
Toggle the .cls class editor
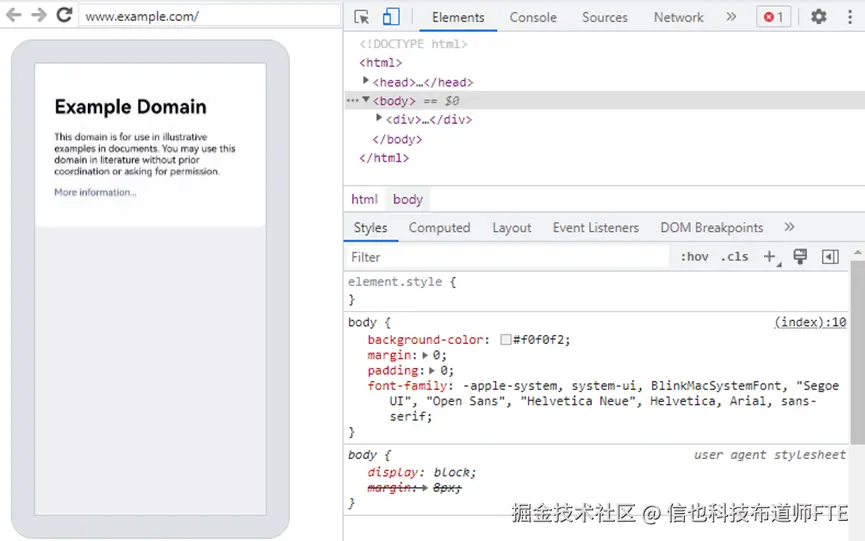tap(734, 256)
